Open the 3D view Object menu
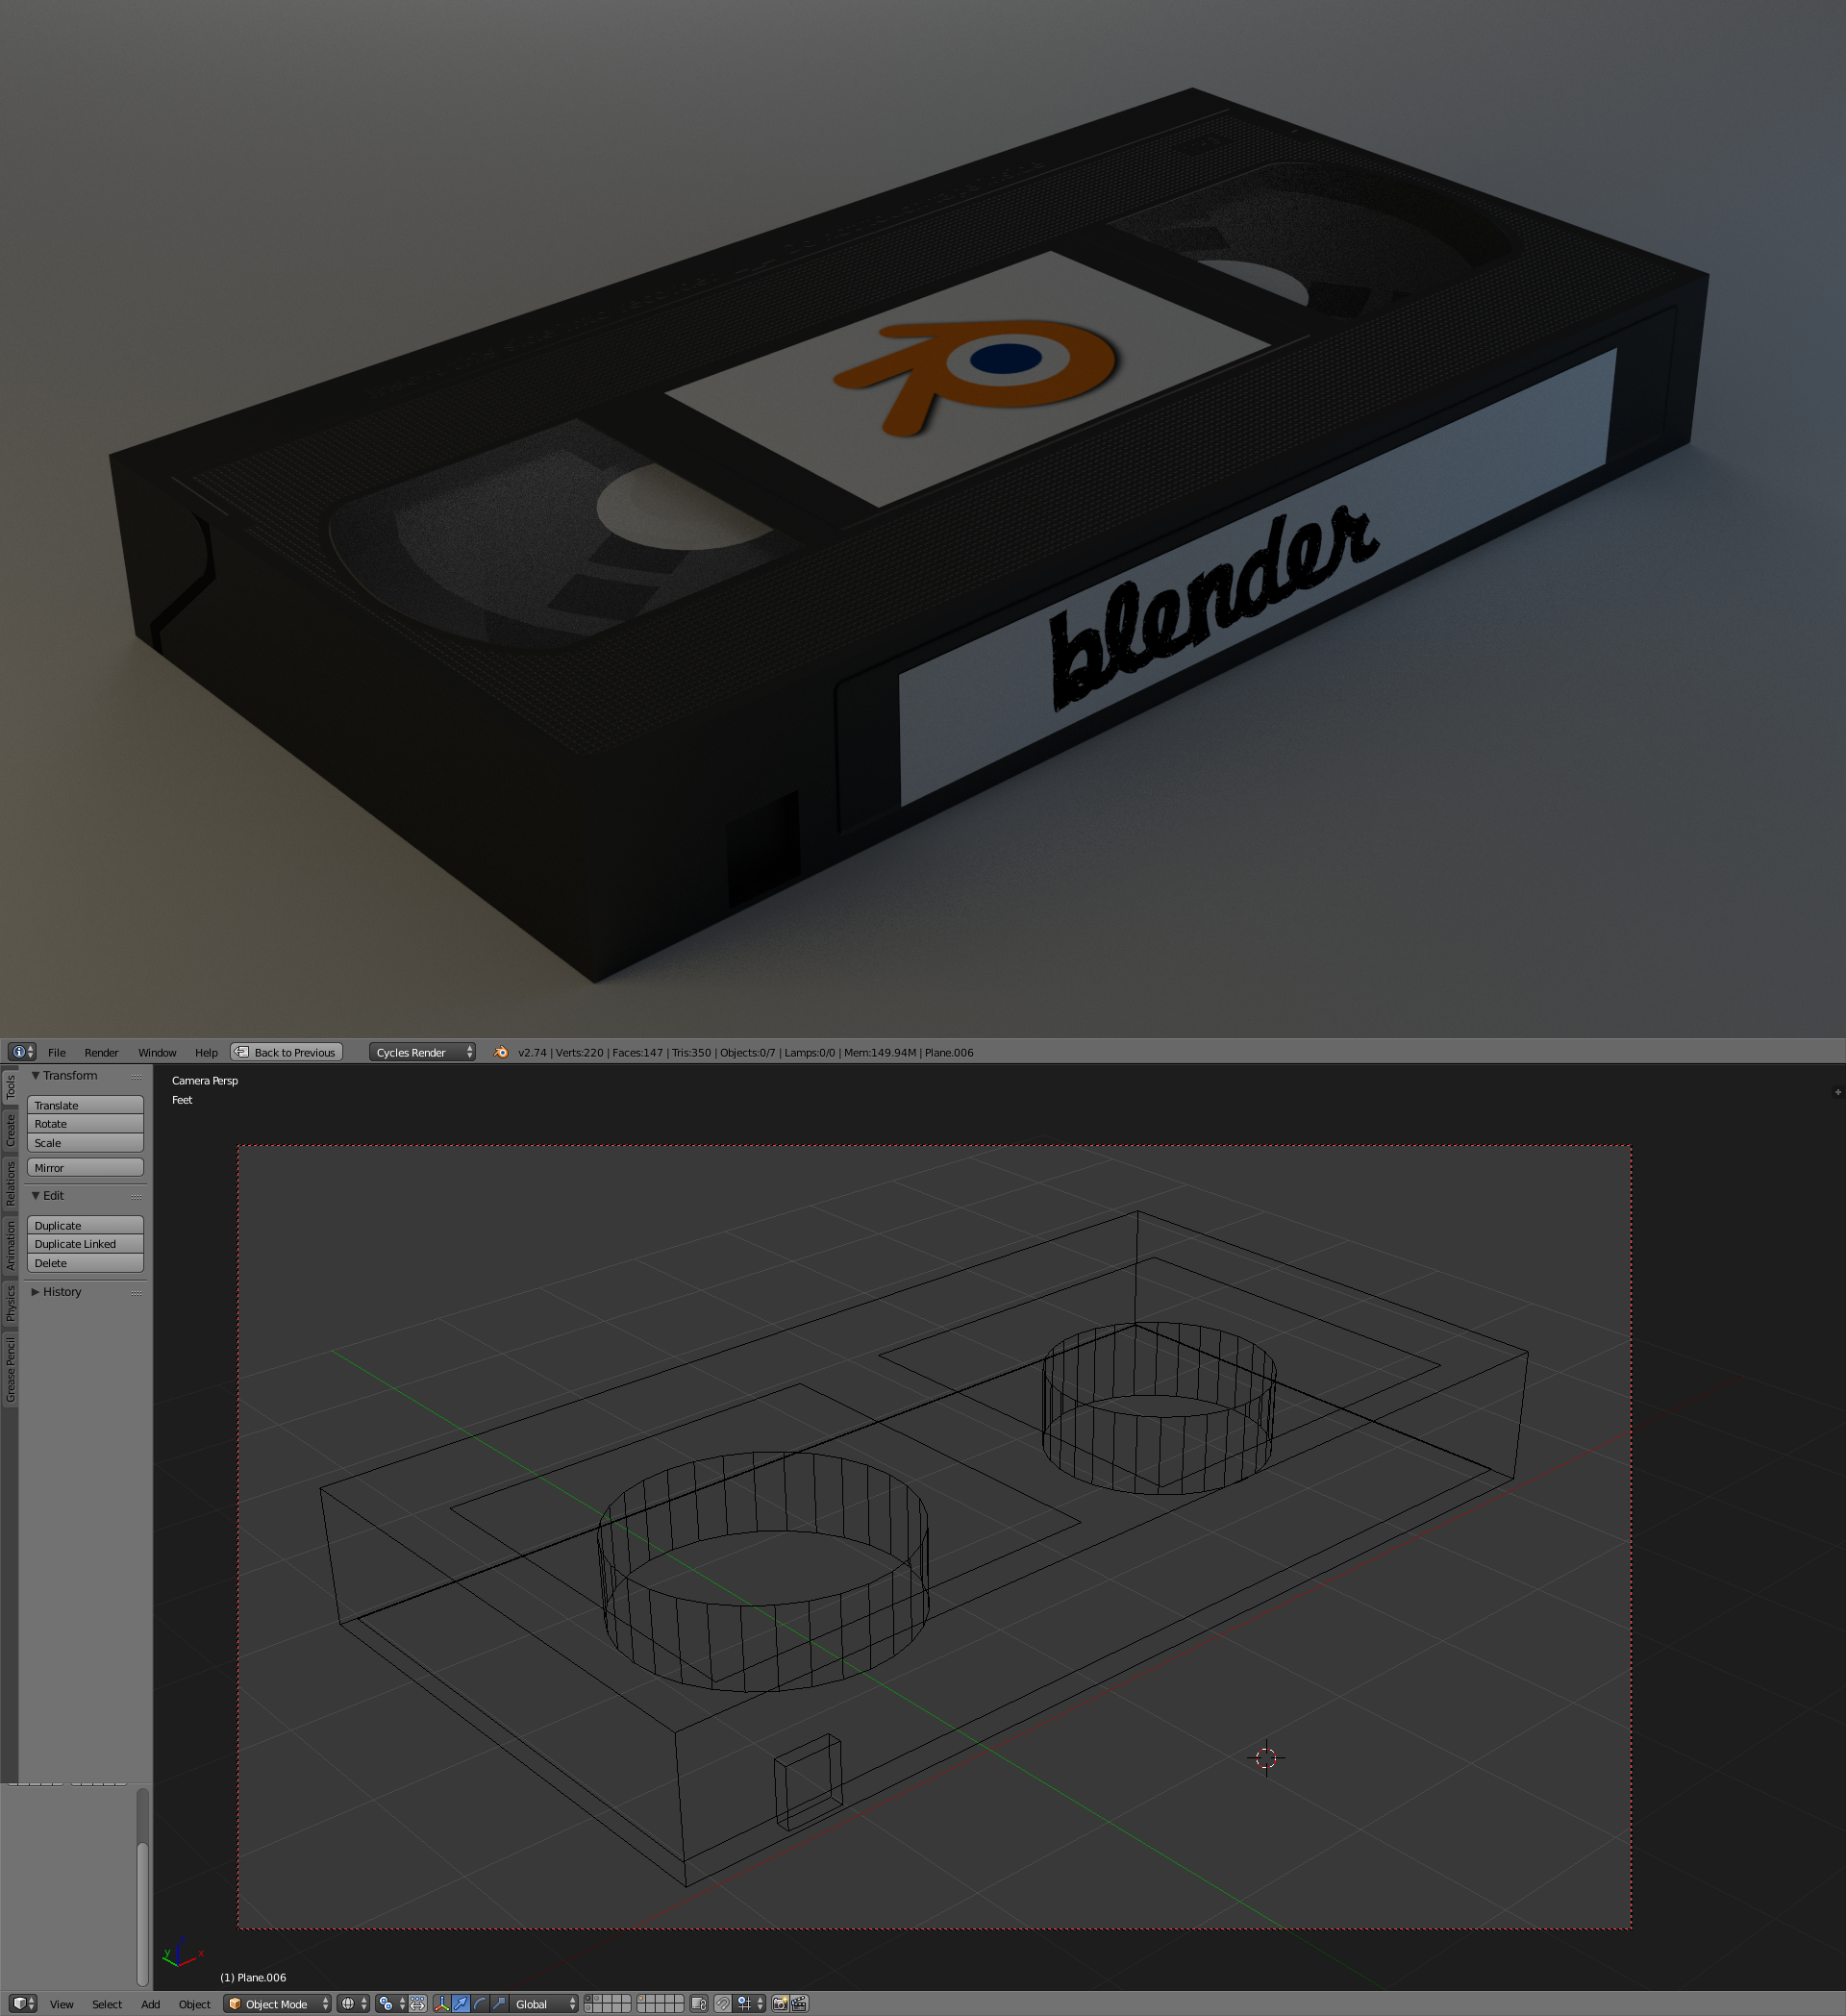 (194, 2004)
